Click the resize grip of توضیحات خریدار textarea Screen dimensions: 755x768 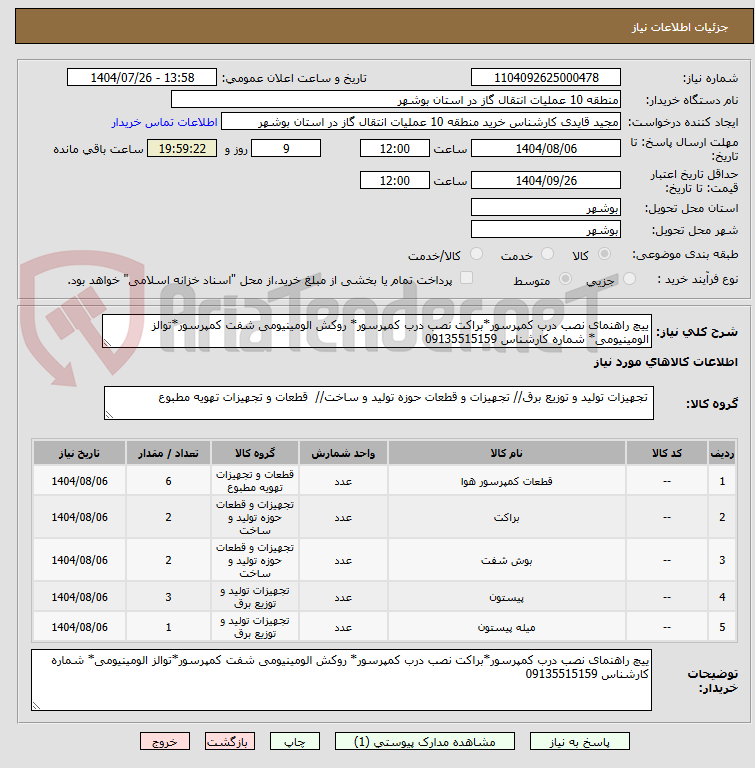coord(36,705)
